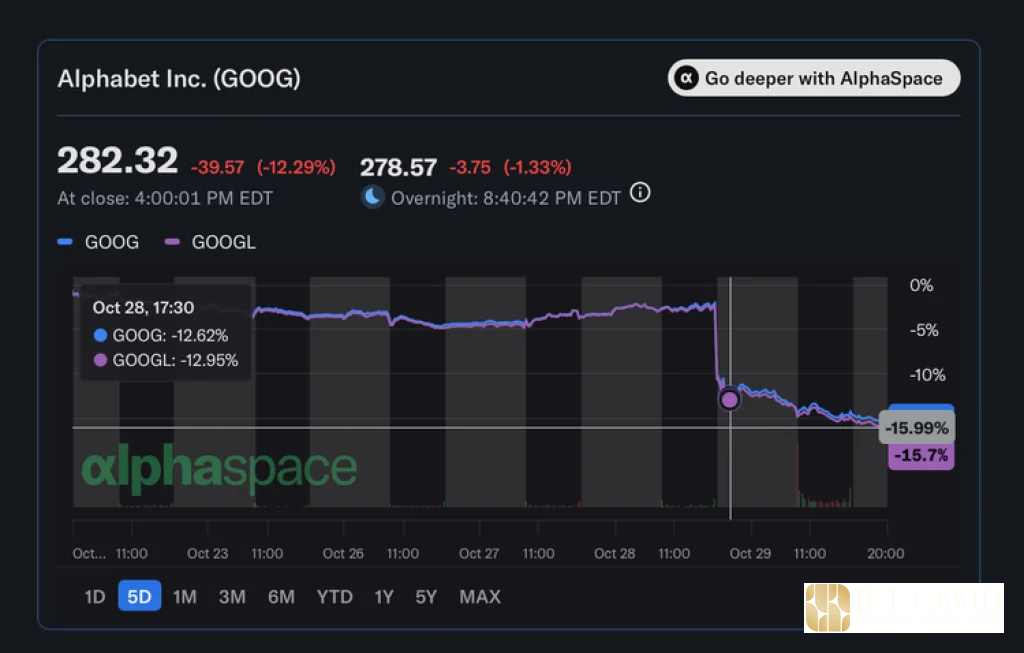This screenshot has height=653, width=1024.
Task: Click the 282.32 closing price
Action: coord(118,161)
